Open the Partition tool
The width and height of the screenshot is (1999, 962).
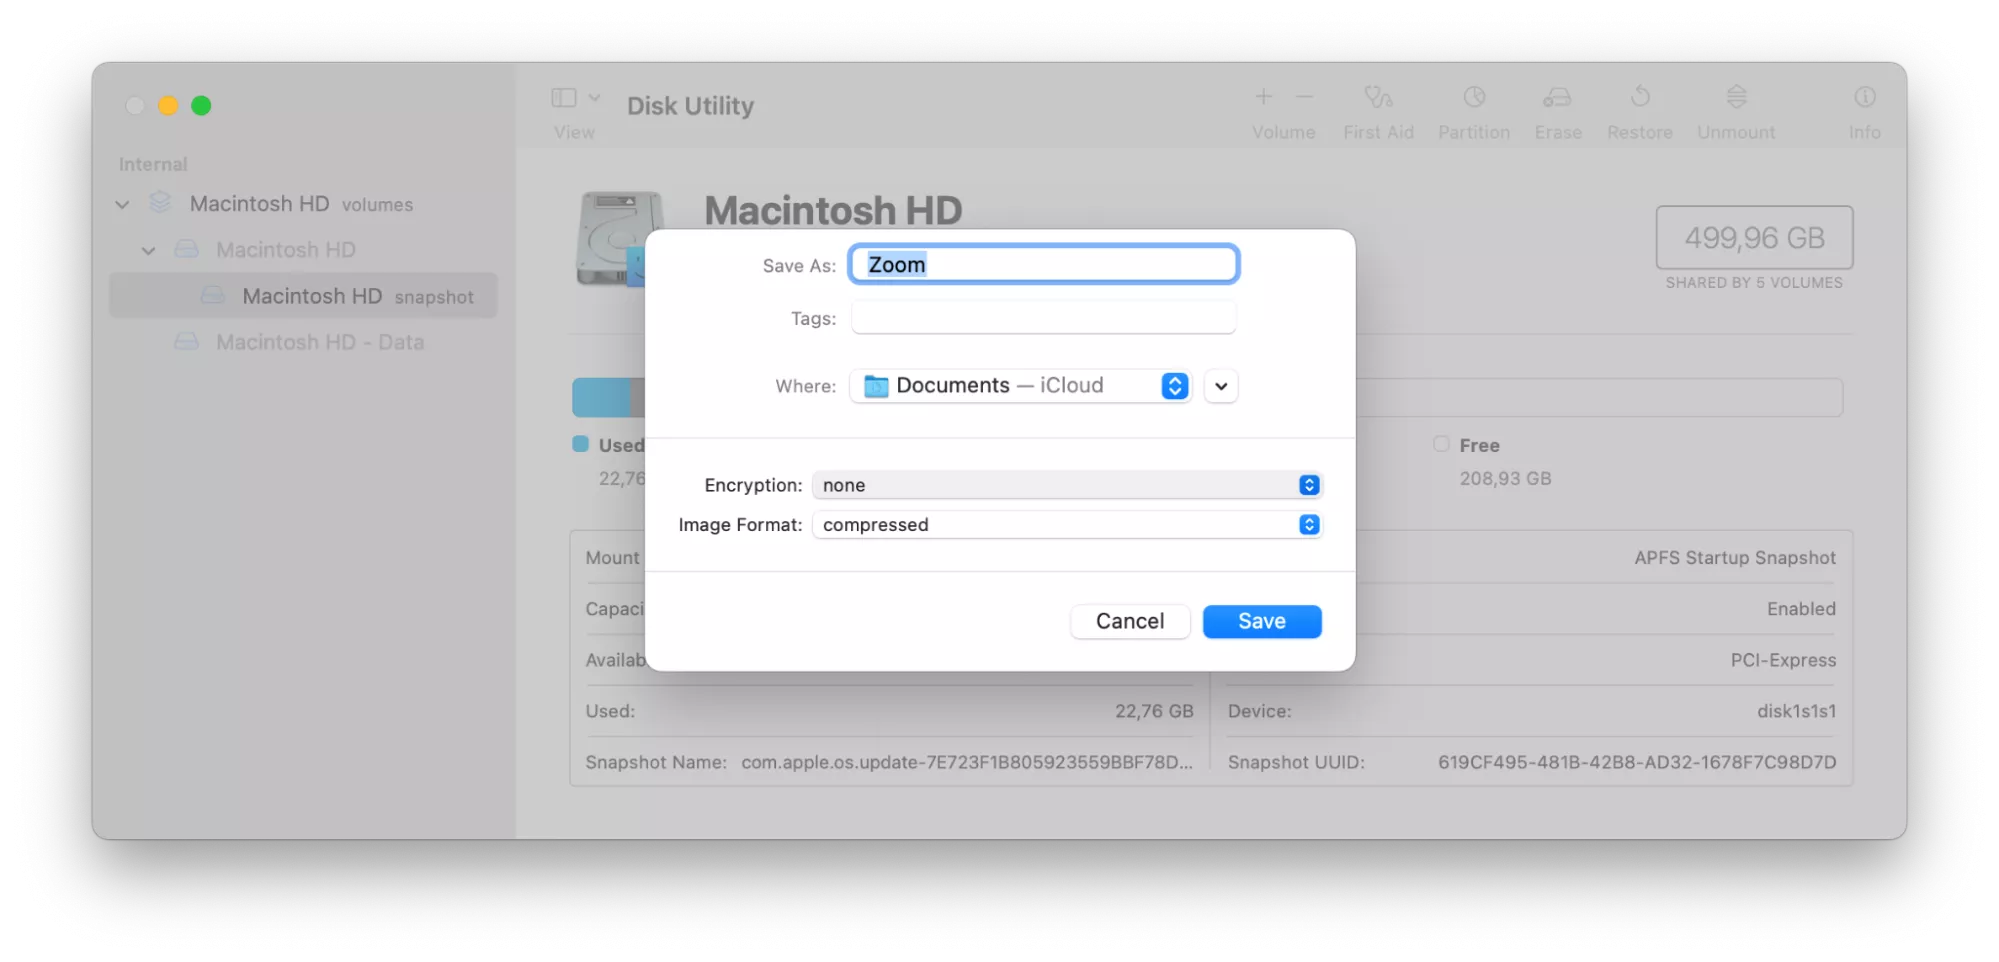point(1473,110)
